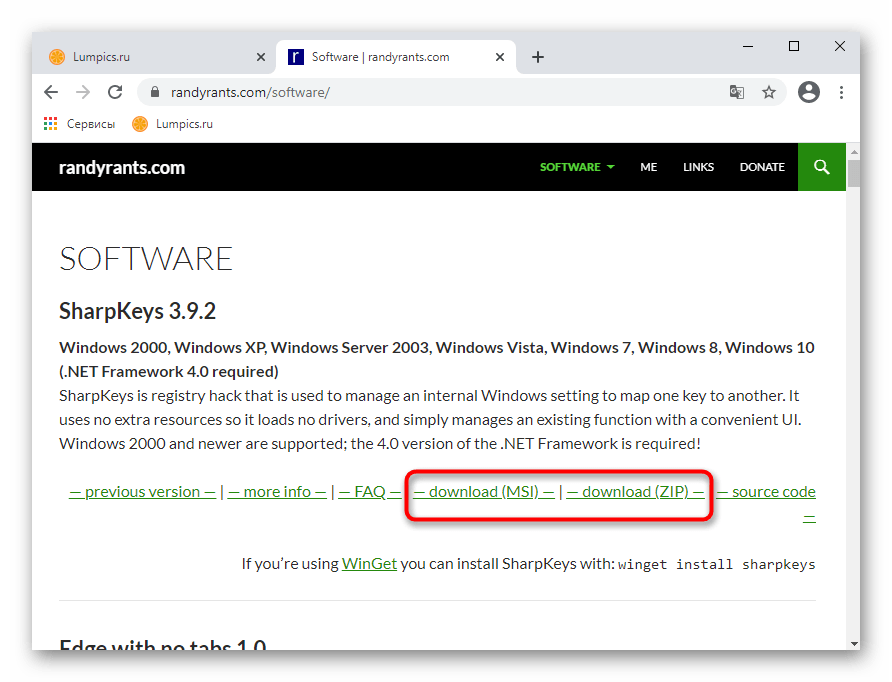892x682 pixels.
Task: Click the SOFTWARE page heading
Action: [x=146, y=259]
